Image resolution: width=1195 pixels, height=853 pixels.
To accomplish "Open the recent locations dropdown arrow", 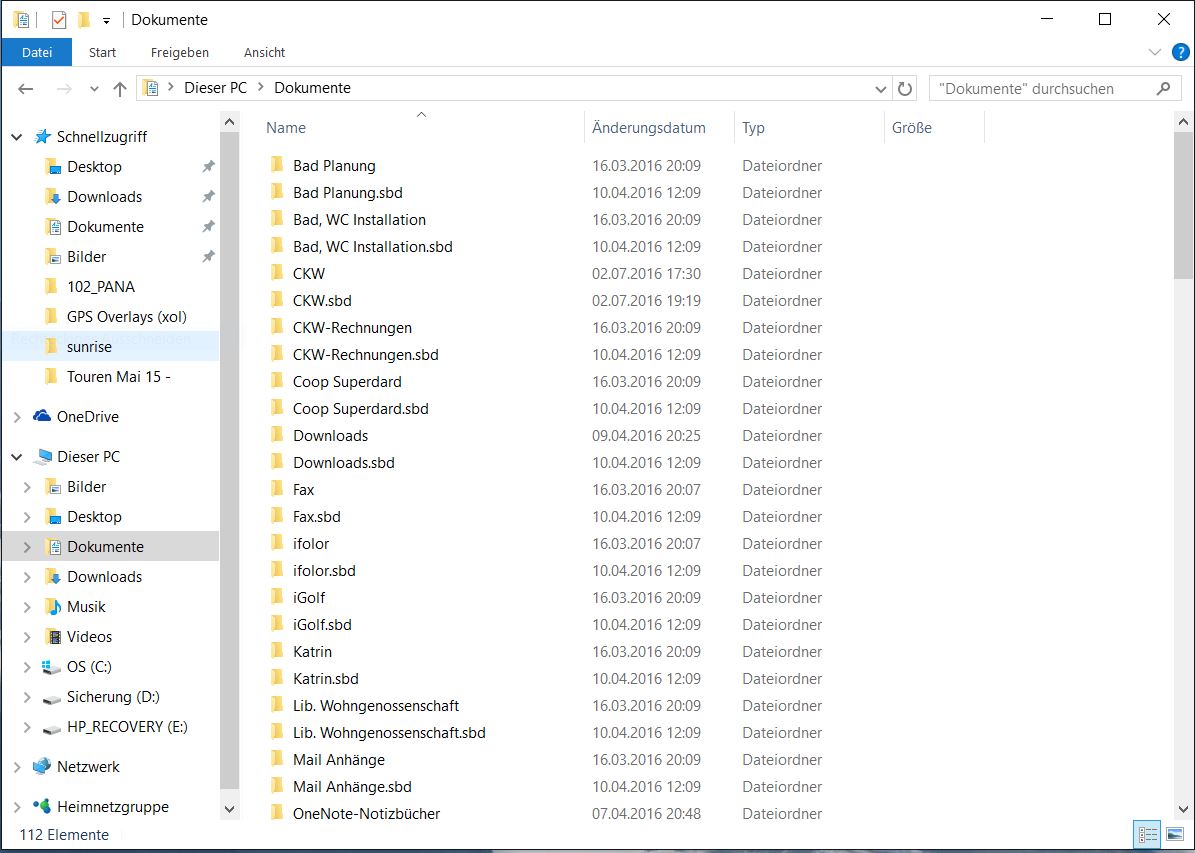I will tap(95, 88).
